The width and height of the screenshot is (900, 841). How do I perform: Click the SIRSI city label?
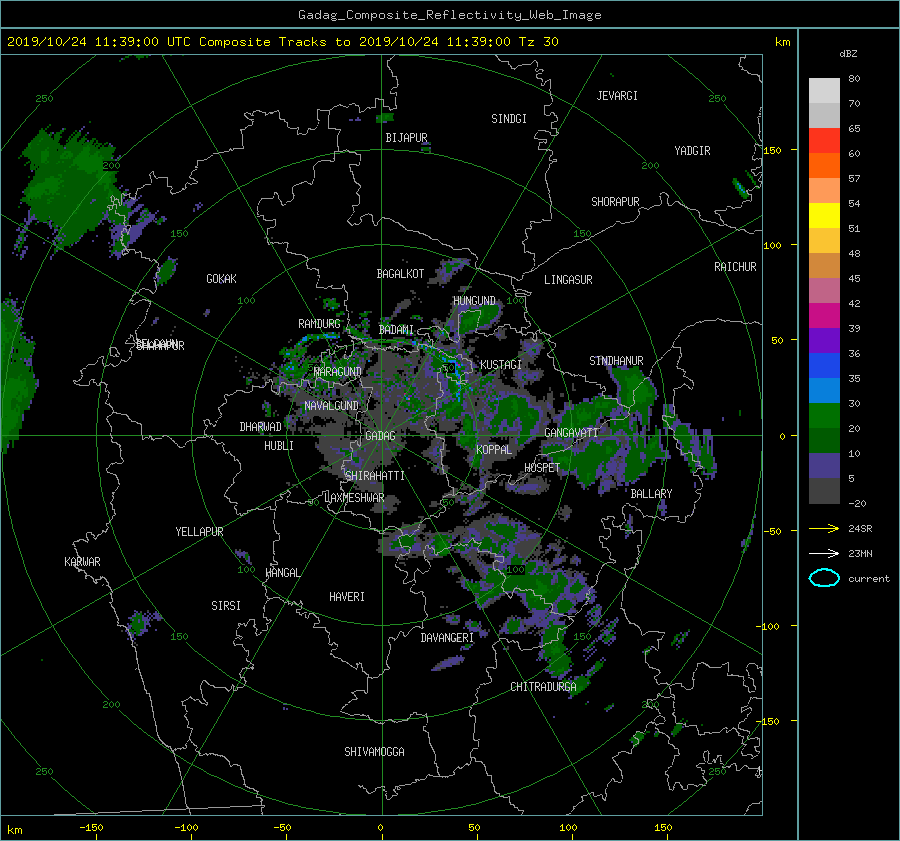[x=226, y=606]
